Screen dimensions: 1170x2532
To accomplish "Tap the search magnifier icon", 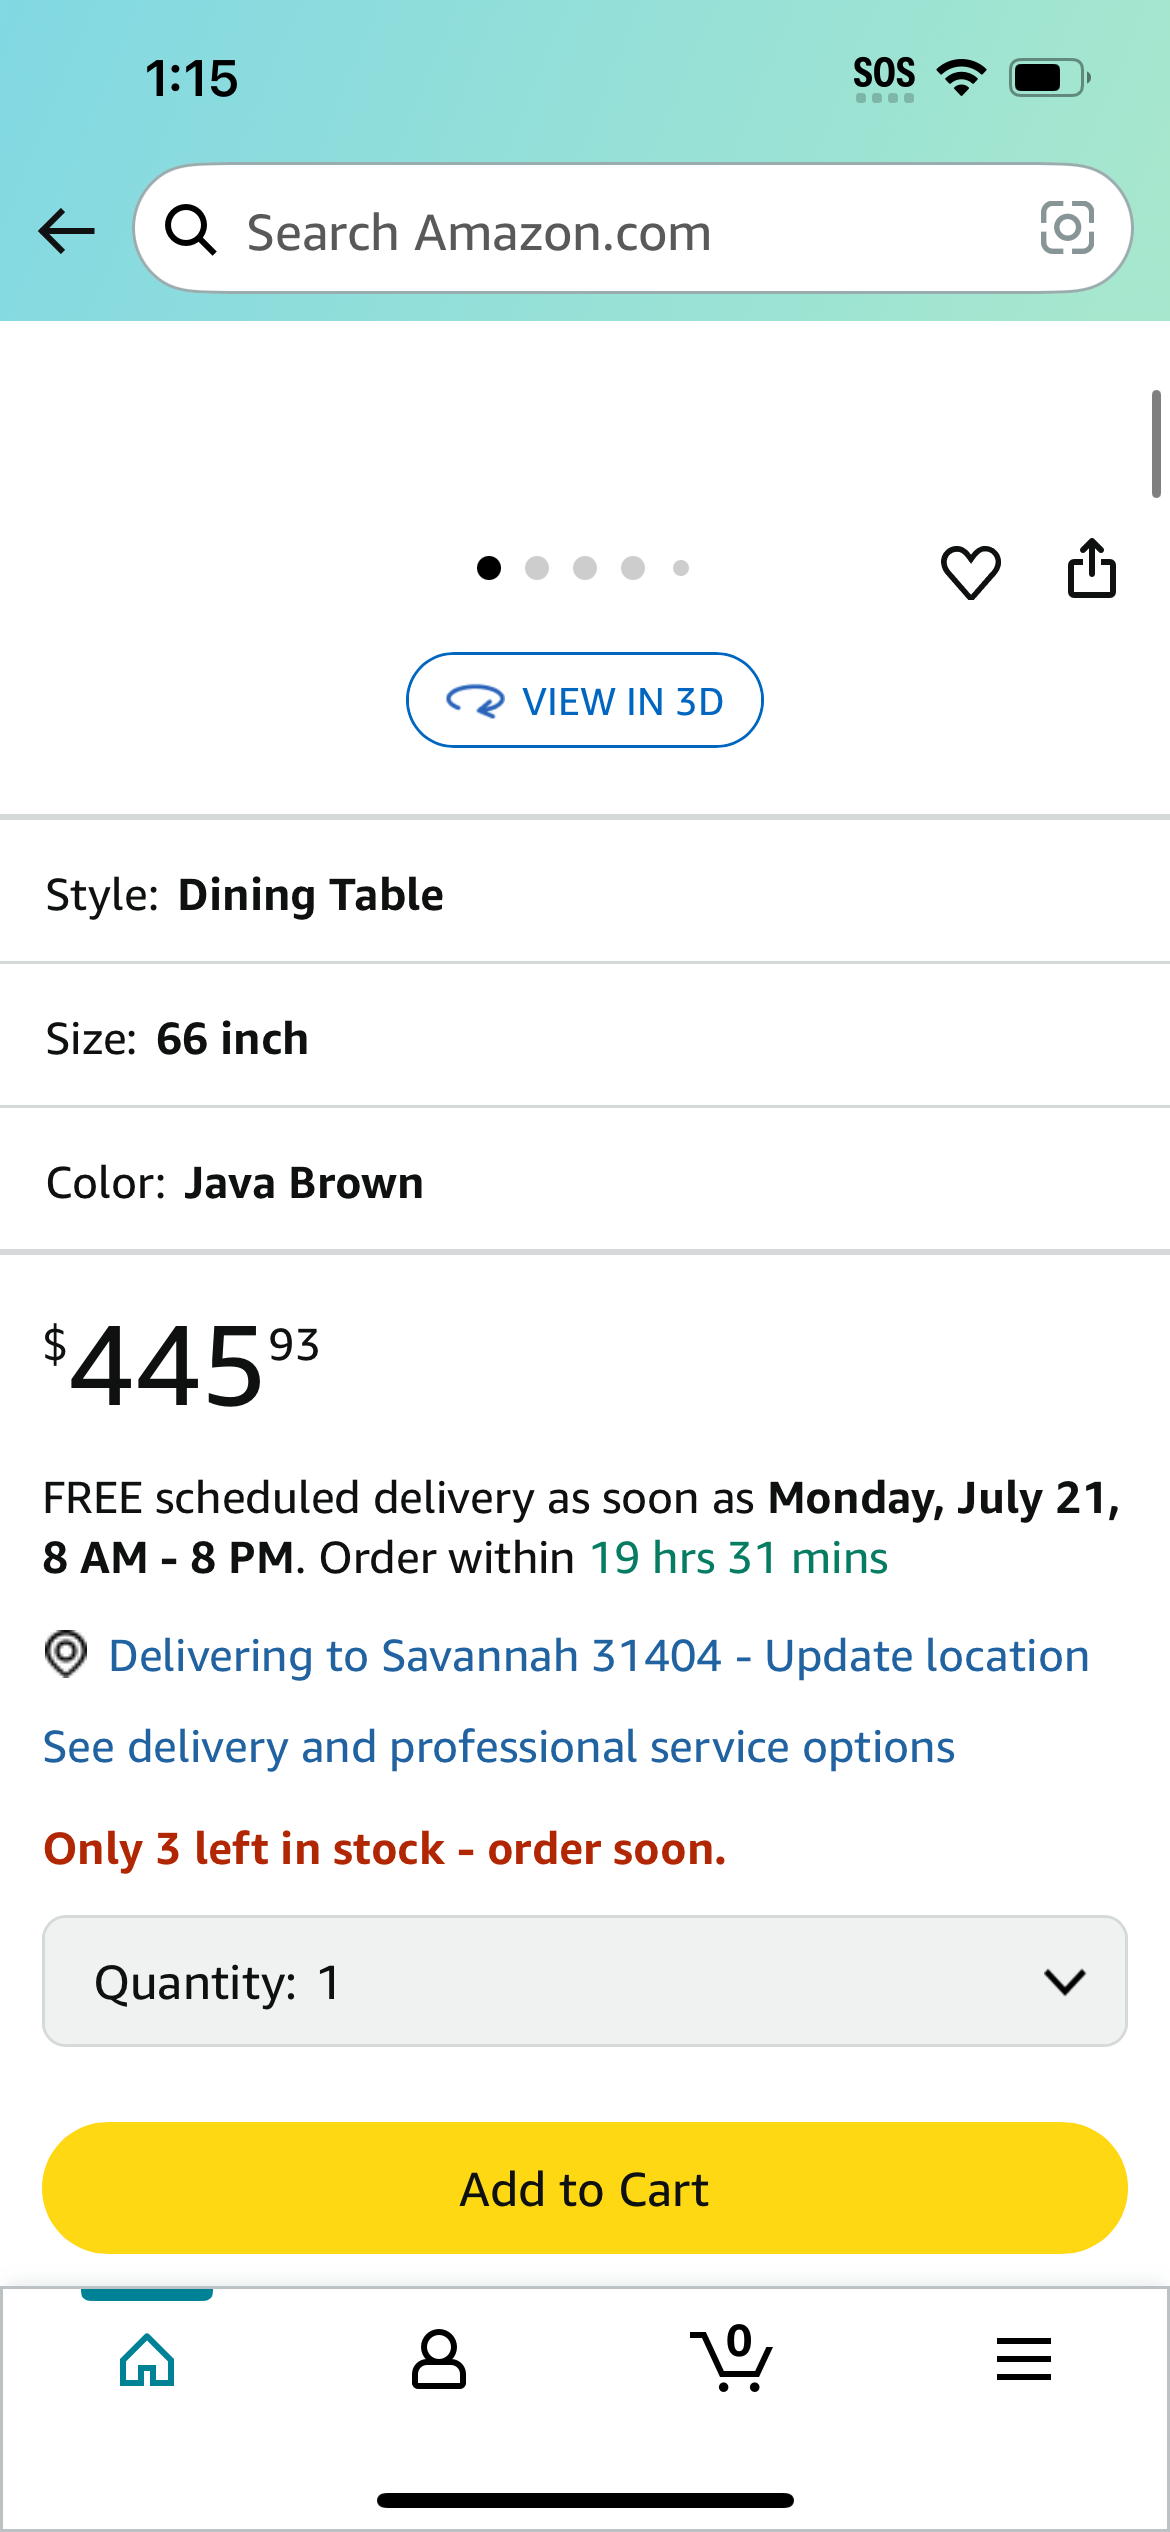I will [x=191, y=230].
